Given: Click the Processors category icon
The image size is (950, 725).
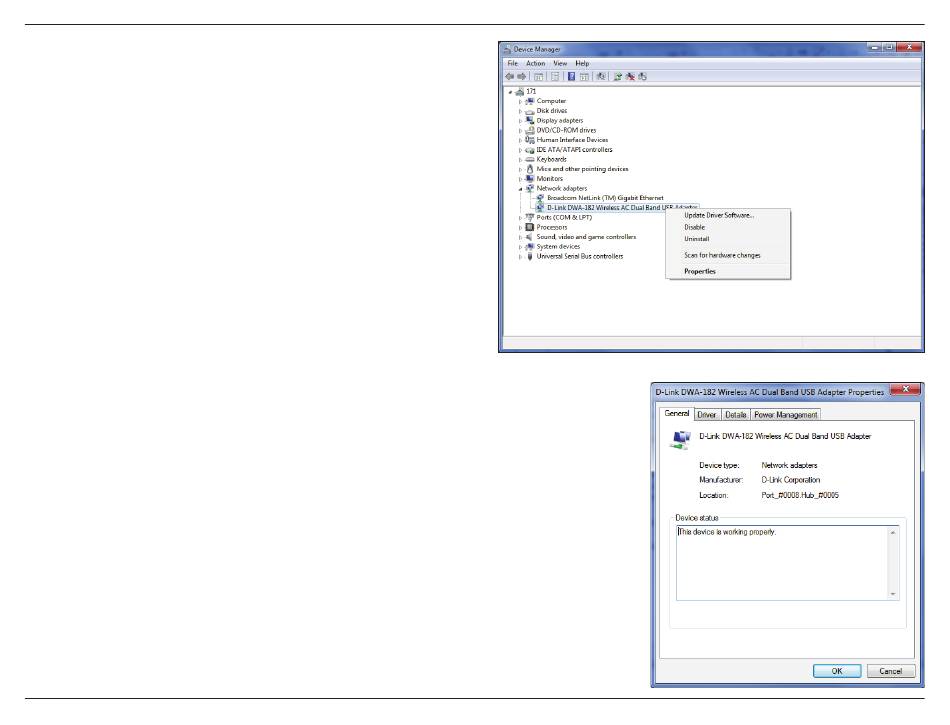Looking at the screenshot, I should pyautogui.click(x=530, y=227).
